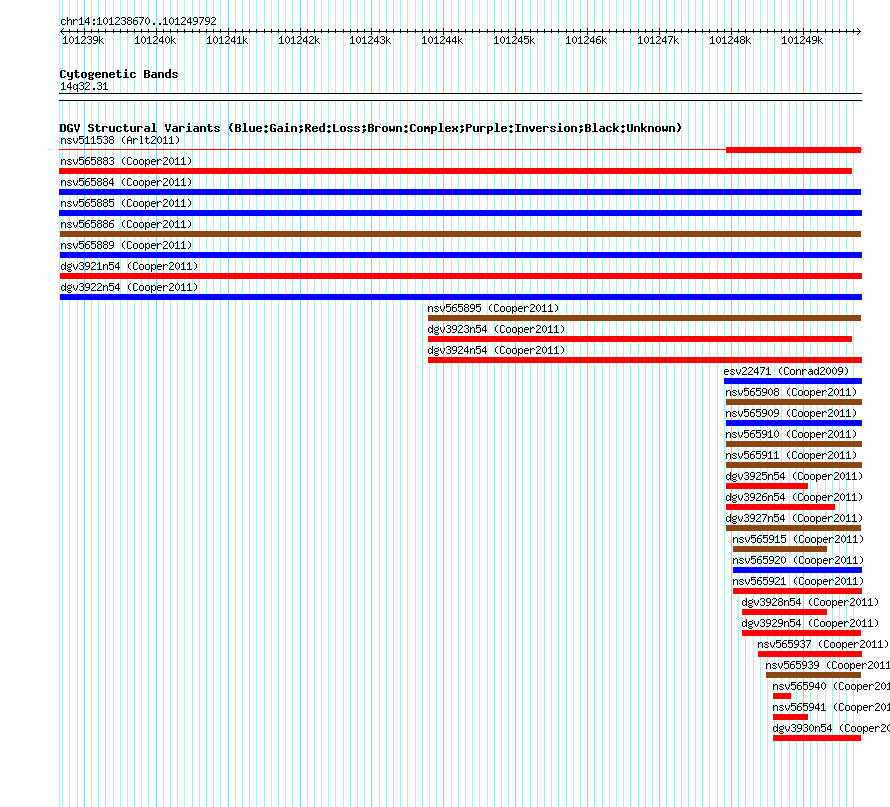Viewport: 890px width, 807px height.
Task: Select the red nsv511538 loss bar
Action: [x=794, y=150]
